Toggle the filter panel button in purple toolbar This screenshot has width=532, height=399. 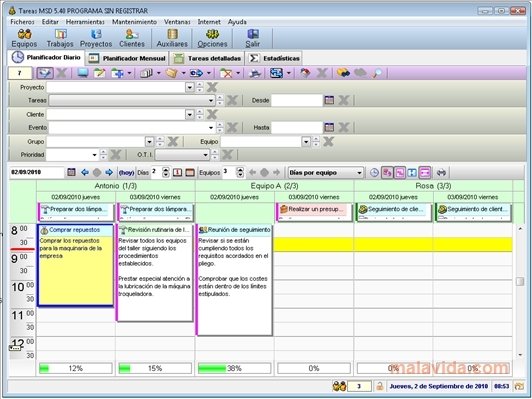point(45,73)
